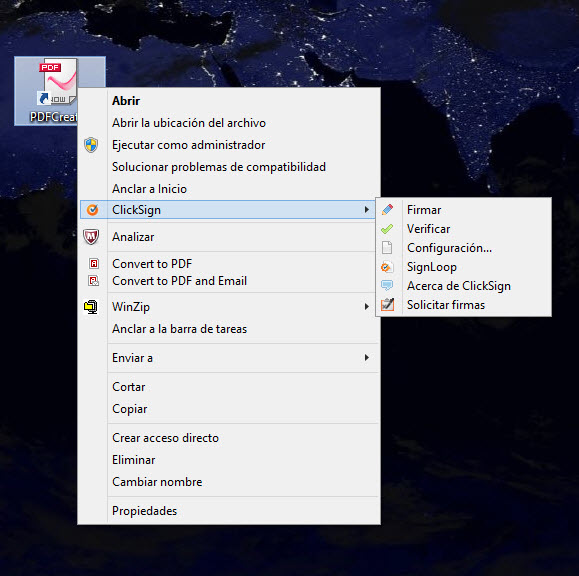Click the SignLoop icon in submenu

(x=387, y=267)
